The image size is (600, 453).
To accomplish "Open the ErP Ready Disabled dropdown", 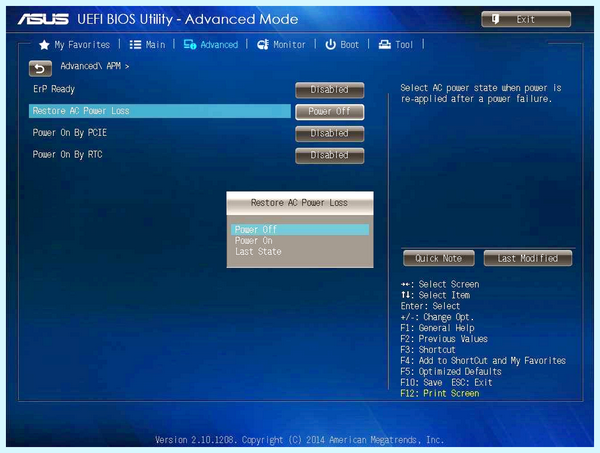I will pos(329,90).
